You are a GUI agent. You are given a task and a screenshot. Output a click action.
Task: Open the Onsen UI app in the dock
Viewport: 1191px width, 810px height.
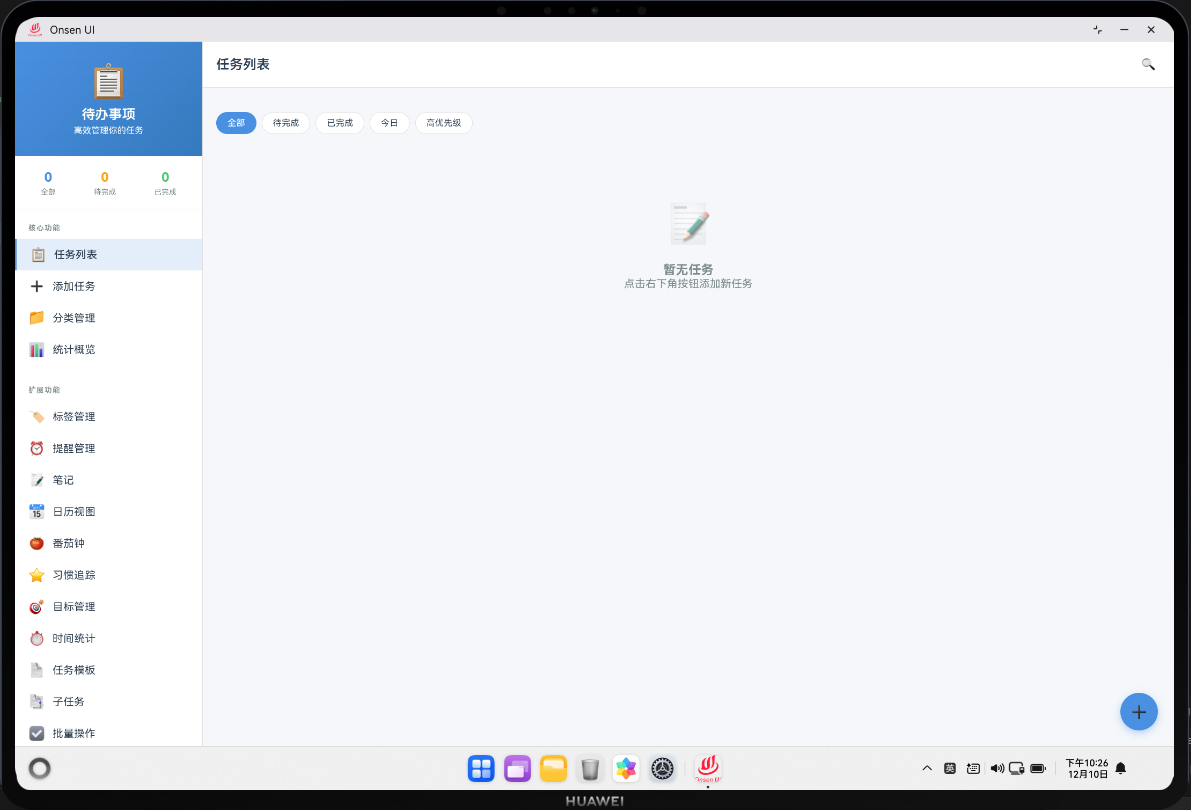click(707, 769)
